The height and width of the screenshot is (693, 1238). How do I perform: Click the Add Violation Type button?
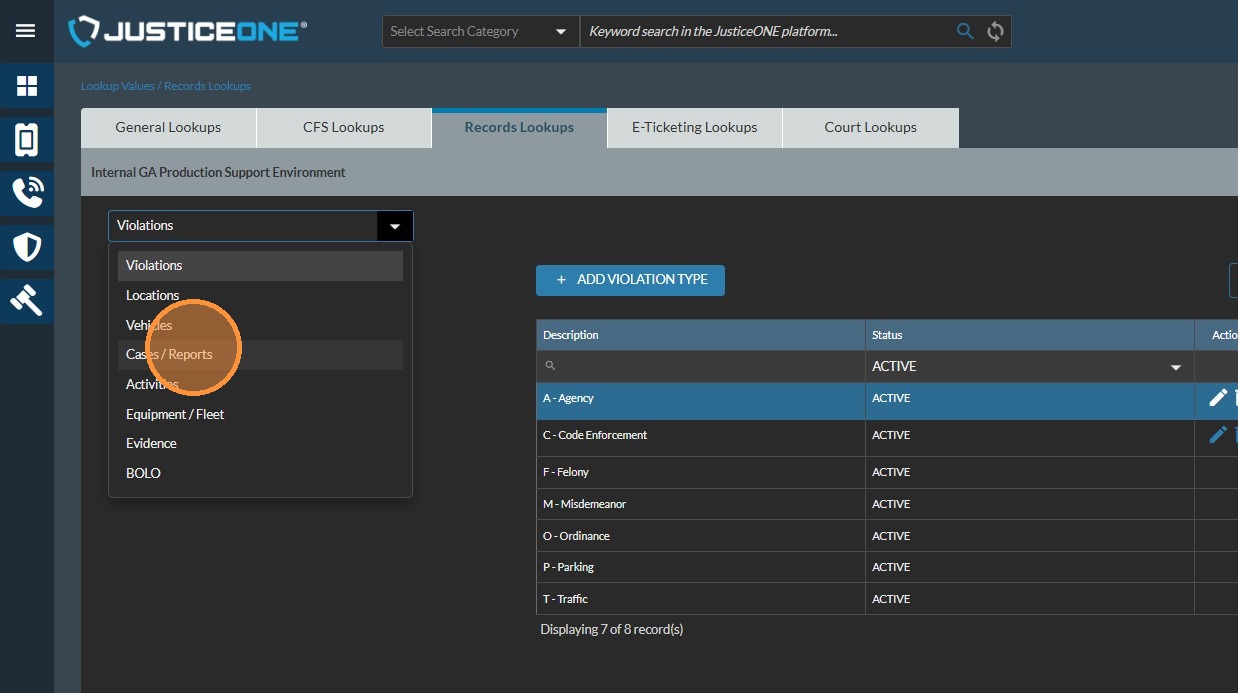pyautogui.click(x=630, y=280)
